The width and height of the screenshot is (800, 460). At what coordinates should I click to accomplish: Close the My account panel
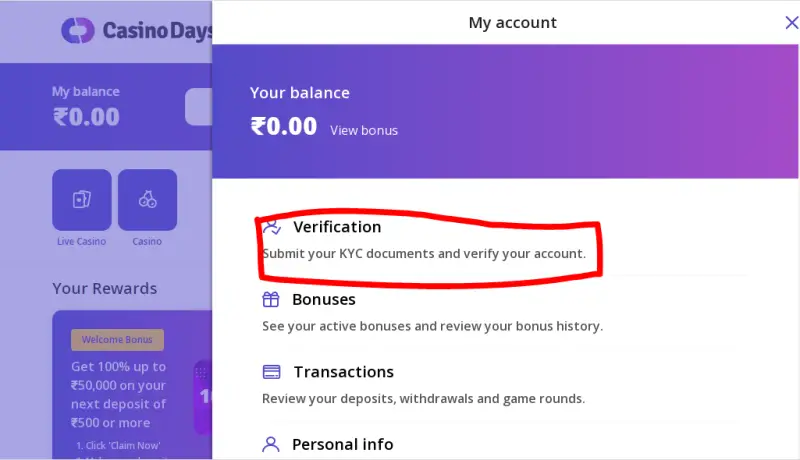pyautogui.click(x=791, y=22)
